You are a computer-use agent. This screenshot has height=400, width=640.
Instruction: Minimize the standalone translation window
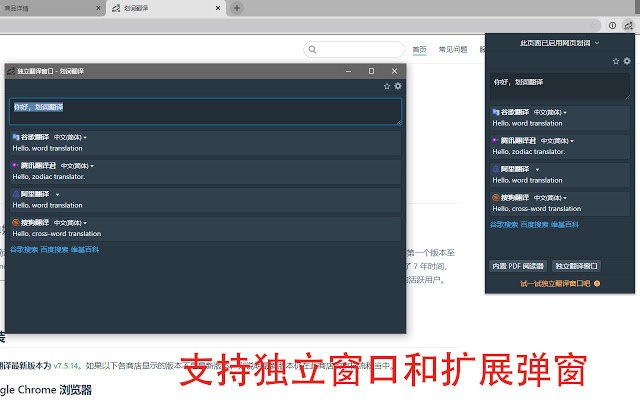click(348, 71)
